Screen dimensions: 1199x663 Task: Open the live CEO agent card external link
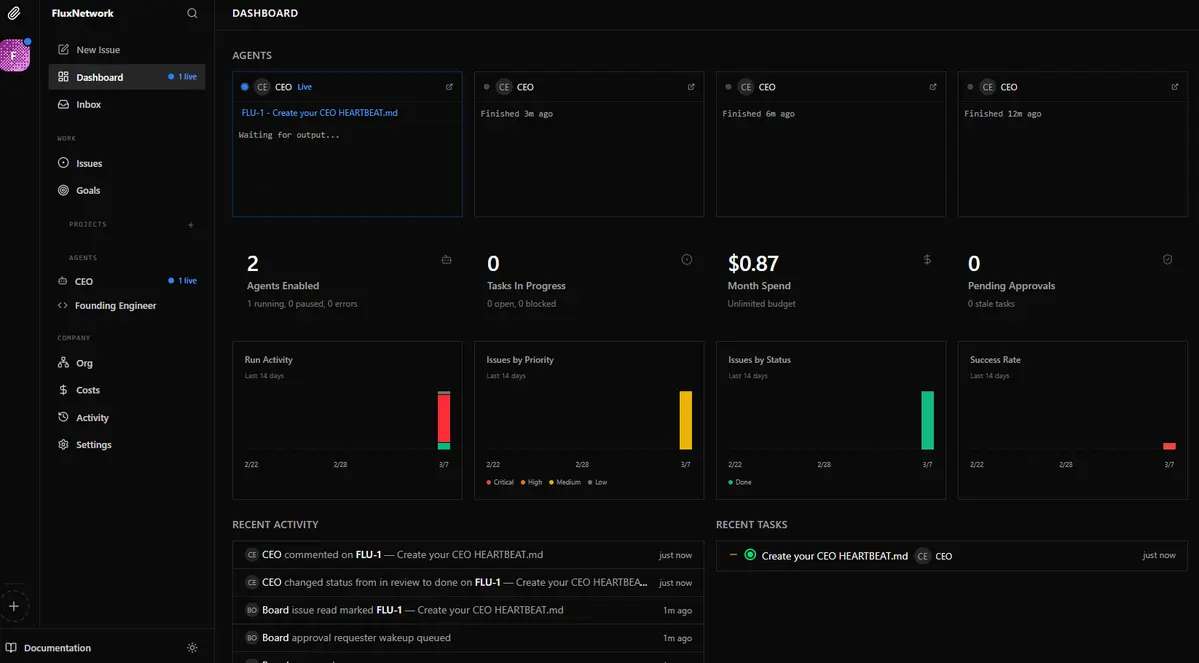pyautogui.click(x=449, y=87)
